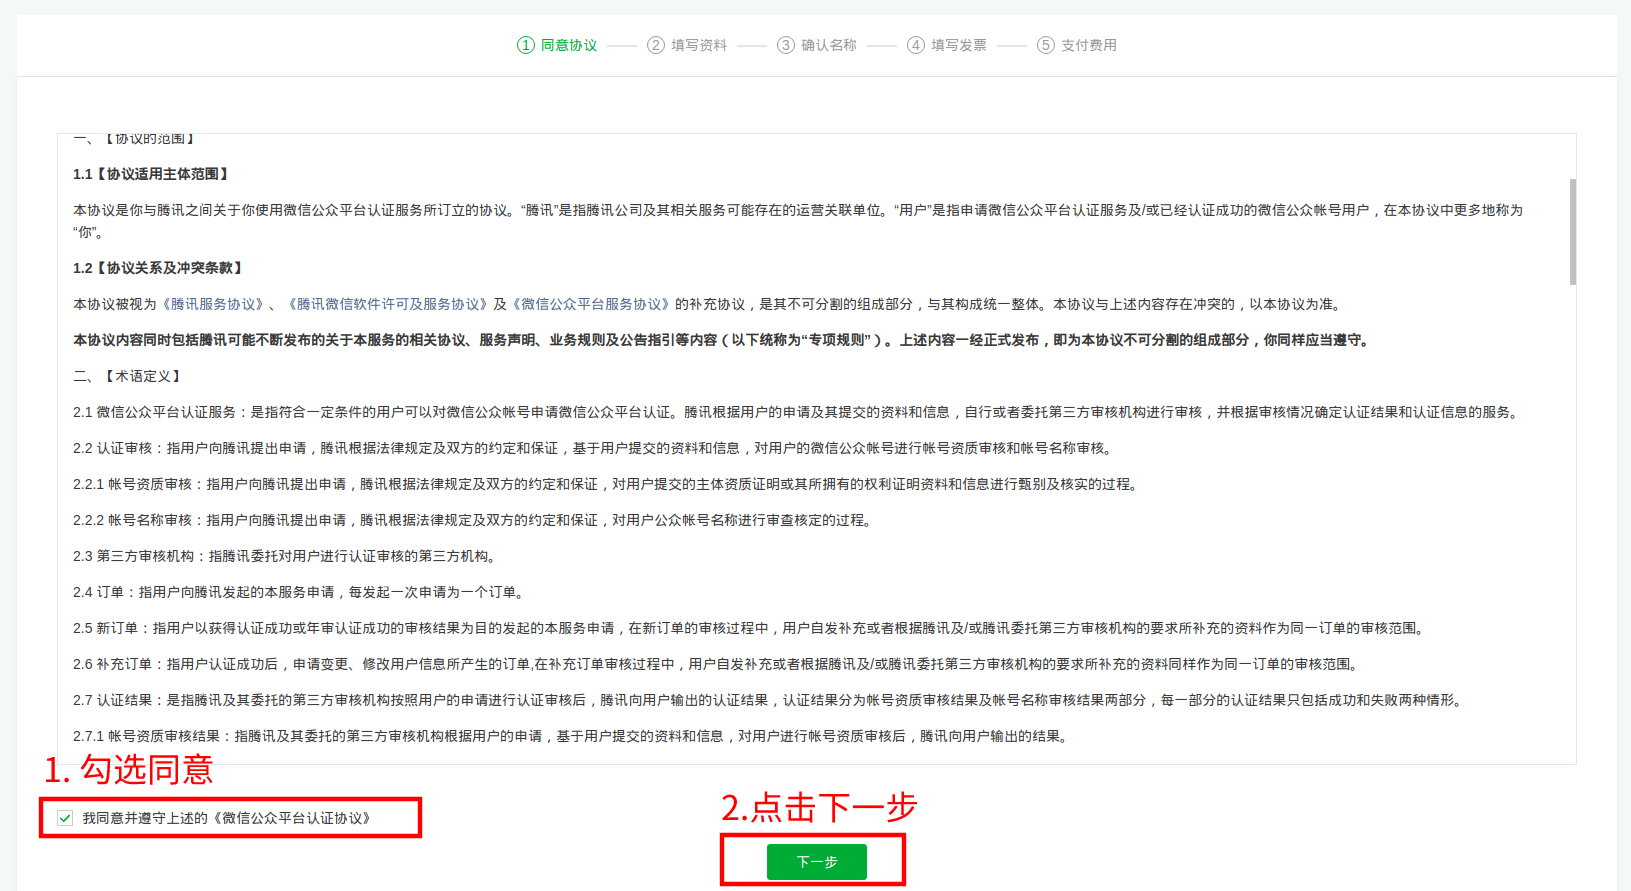Viewport: 1631px width, 891px height.
Task: Open the 《腾讯服务协议》 link
Action: point(214,304)
